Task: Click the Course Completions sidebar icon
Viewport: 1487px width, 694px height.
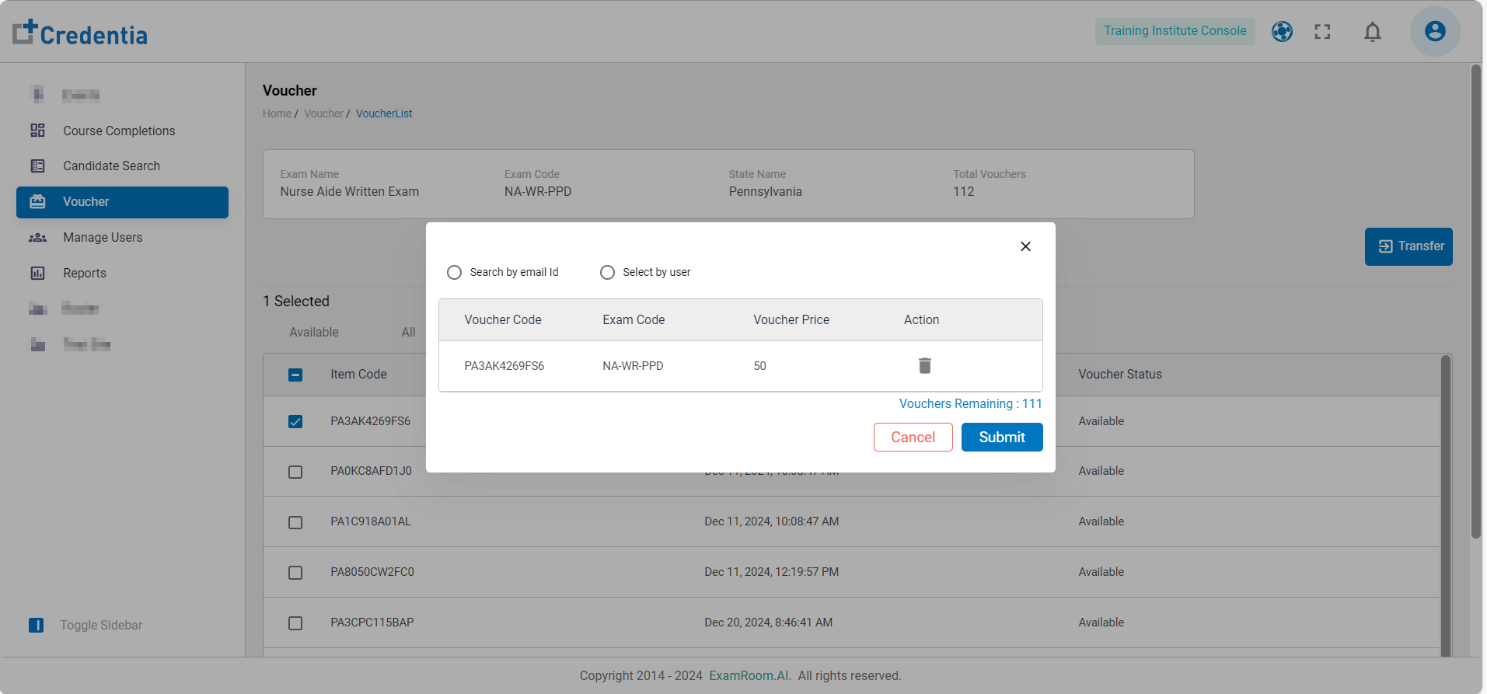Action: (x=38, y=130)
